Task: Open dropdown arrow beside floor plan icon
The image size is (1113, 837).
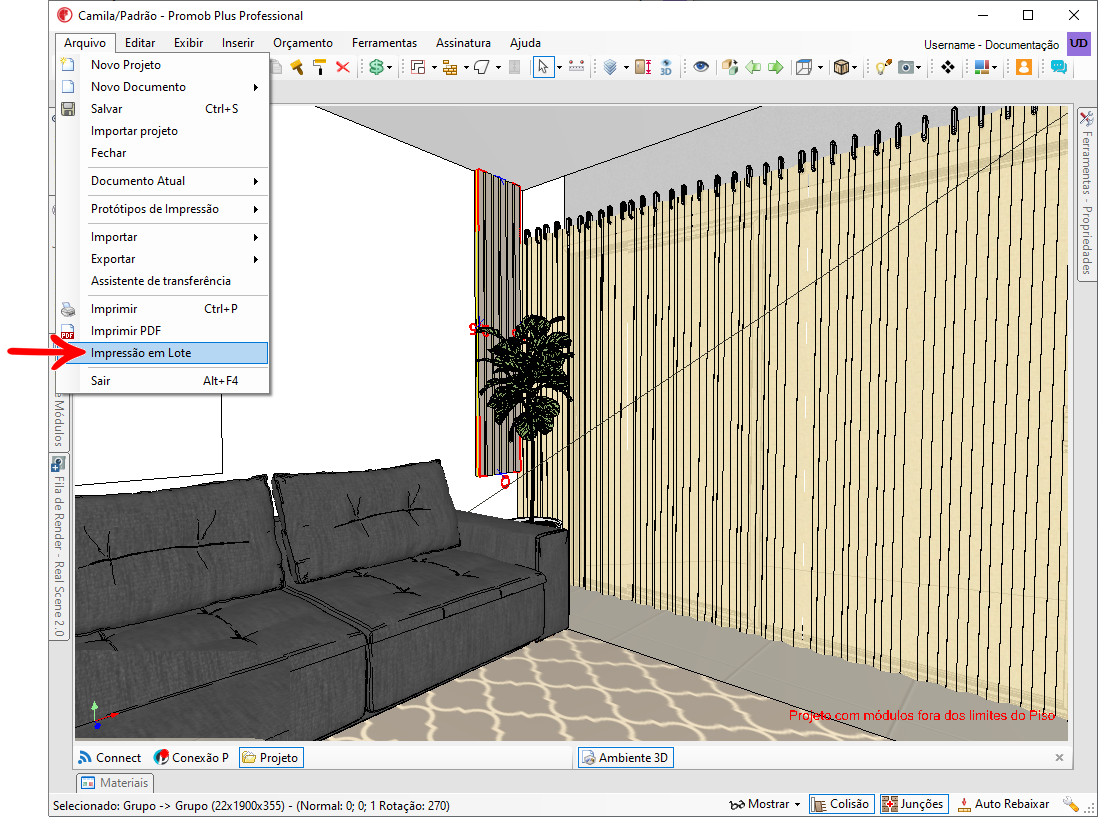Action: (434, 68)
